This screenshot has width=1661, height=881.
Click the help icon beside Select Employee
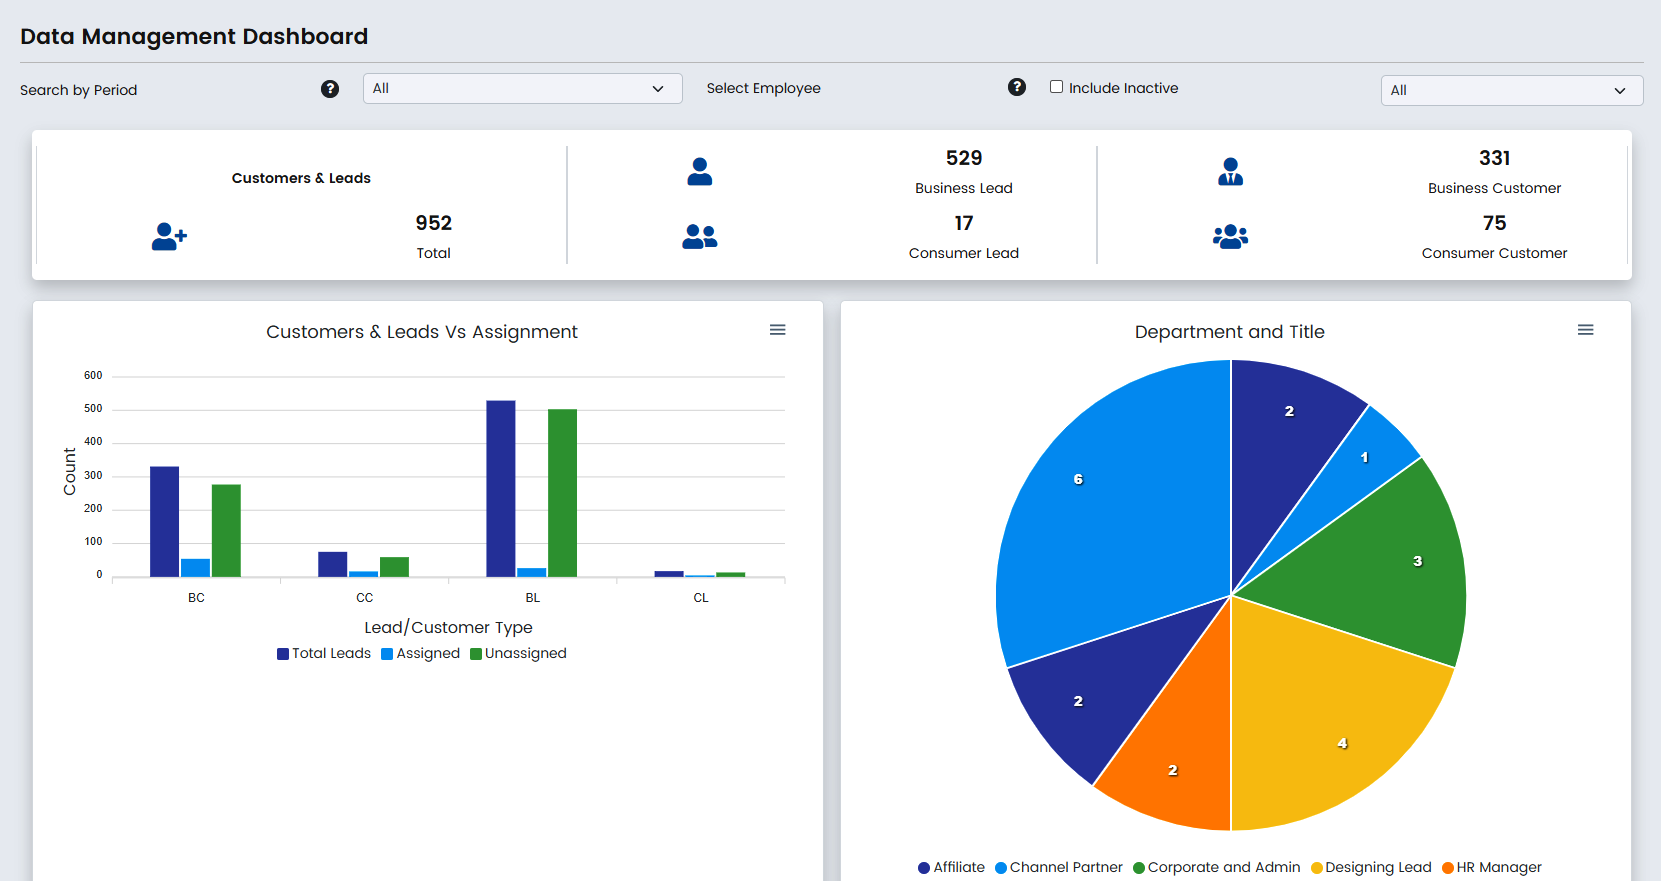(1017, 87)
